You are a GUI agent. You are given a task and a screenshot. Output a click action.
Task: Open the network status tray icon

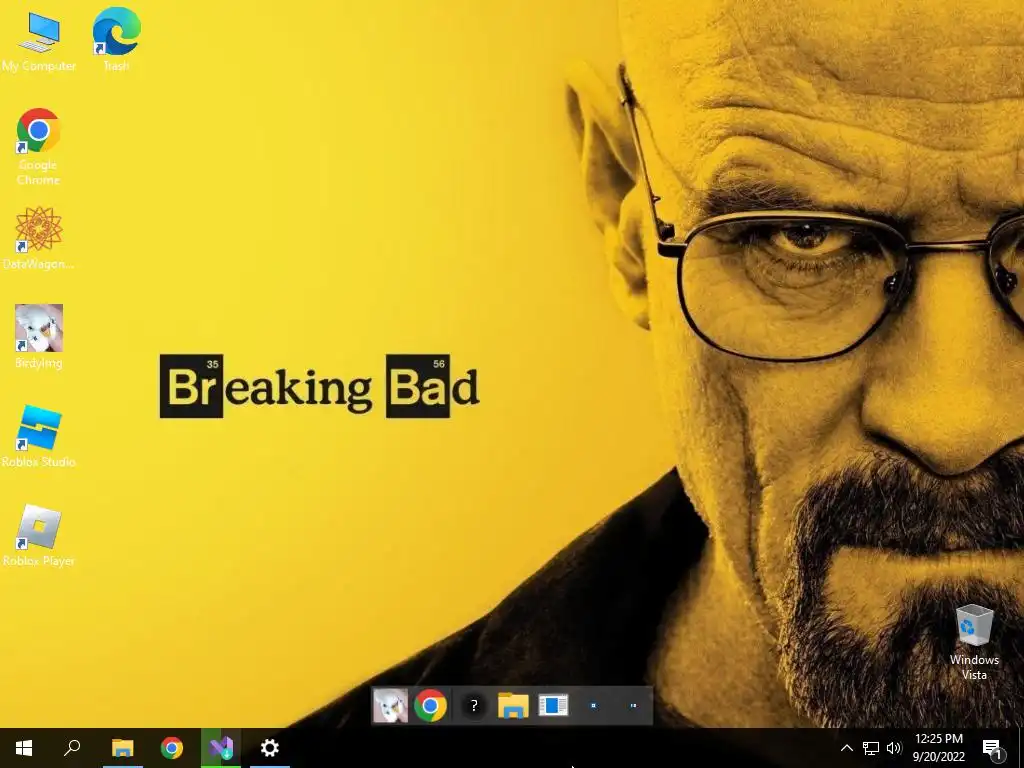[871, 748]
